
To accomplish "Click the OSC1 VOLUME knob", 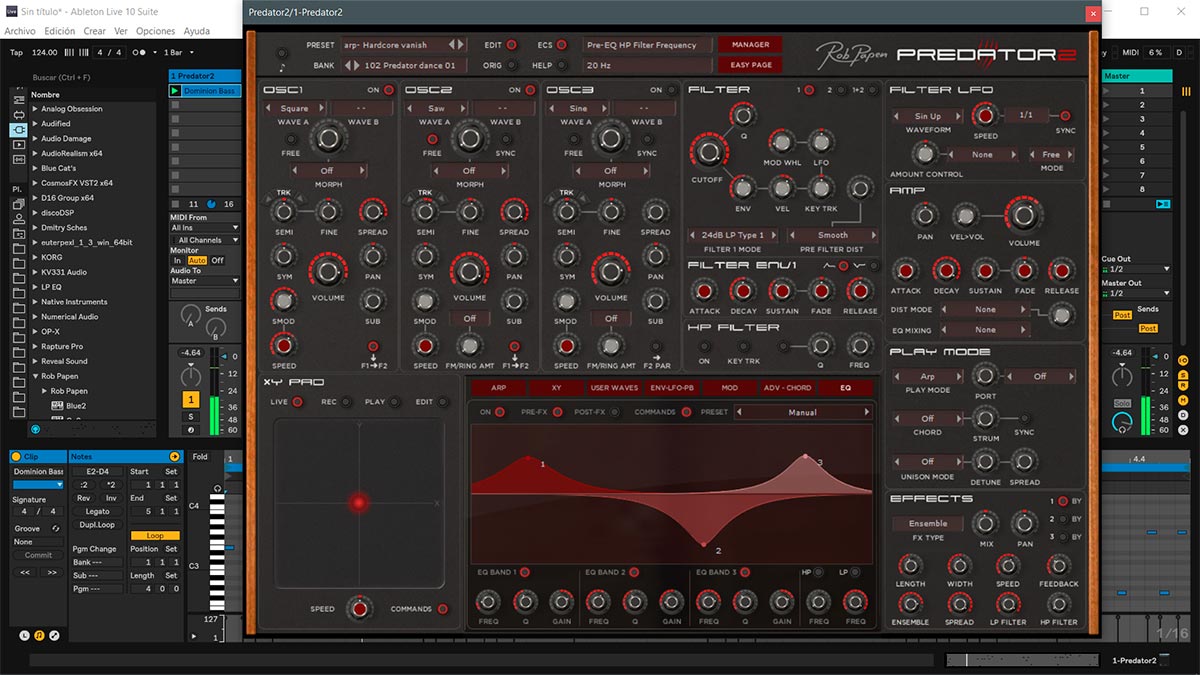I will [327, 270].
